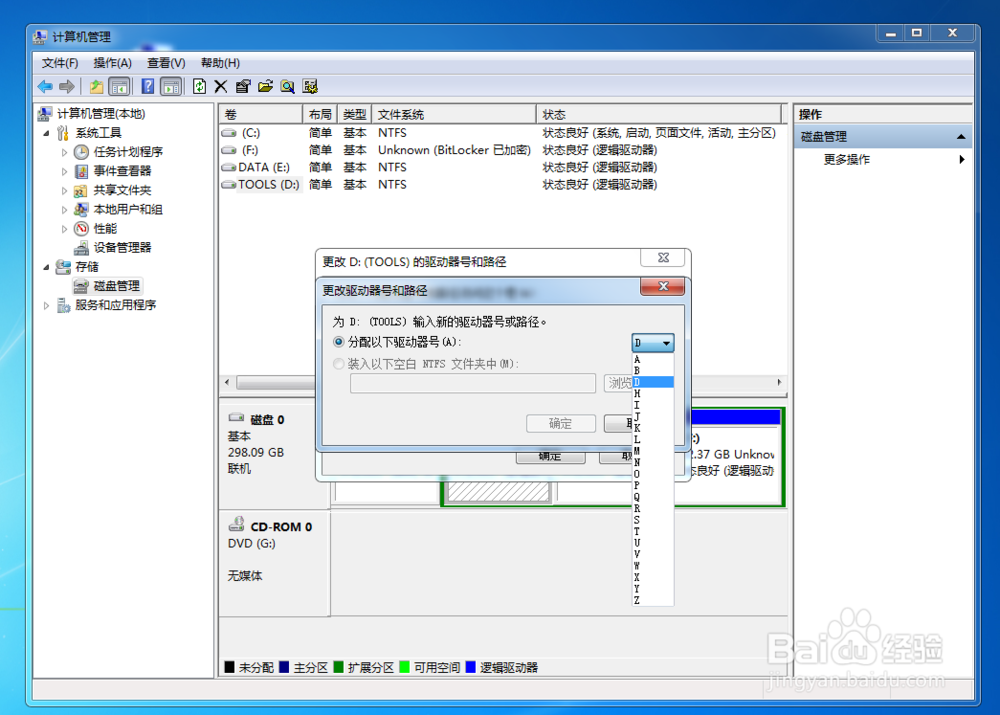Select the (C:) volume row

501,133
